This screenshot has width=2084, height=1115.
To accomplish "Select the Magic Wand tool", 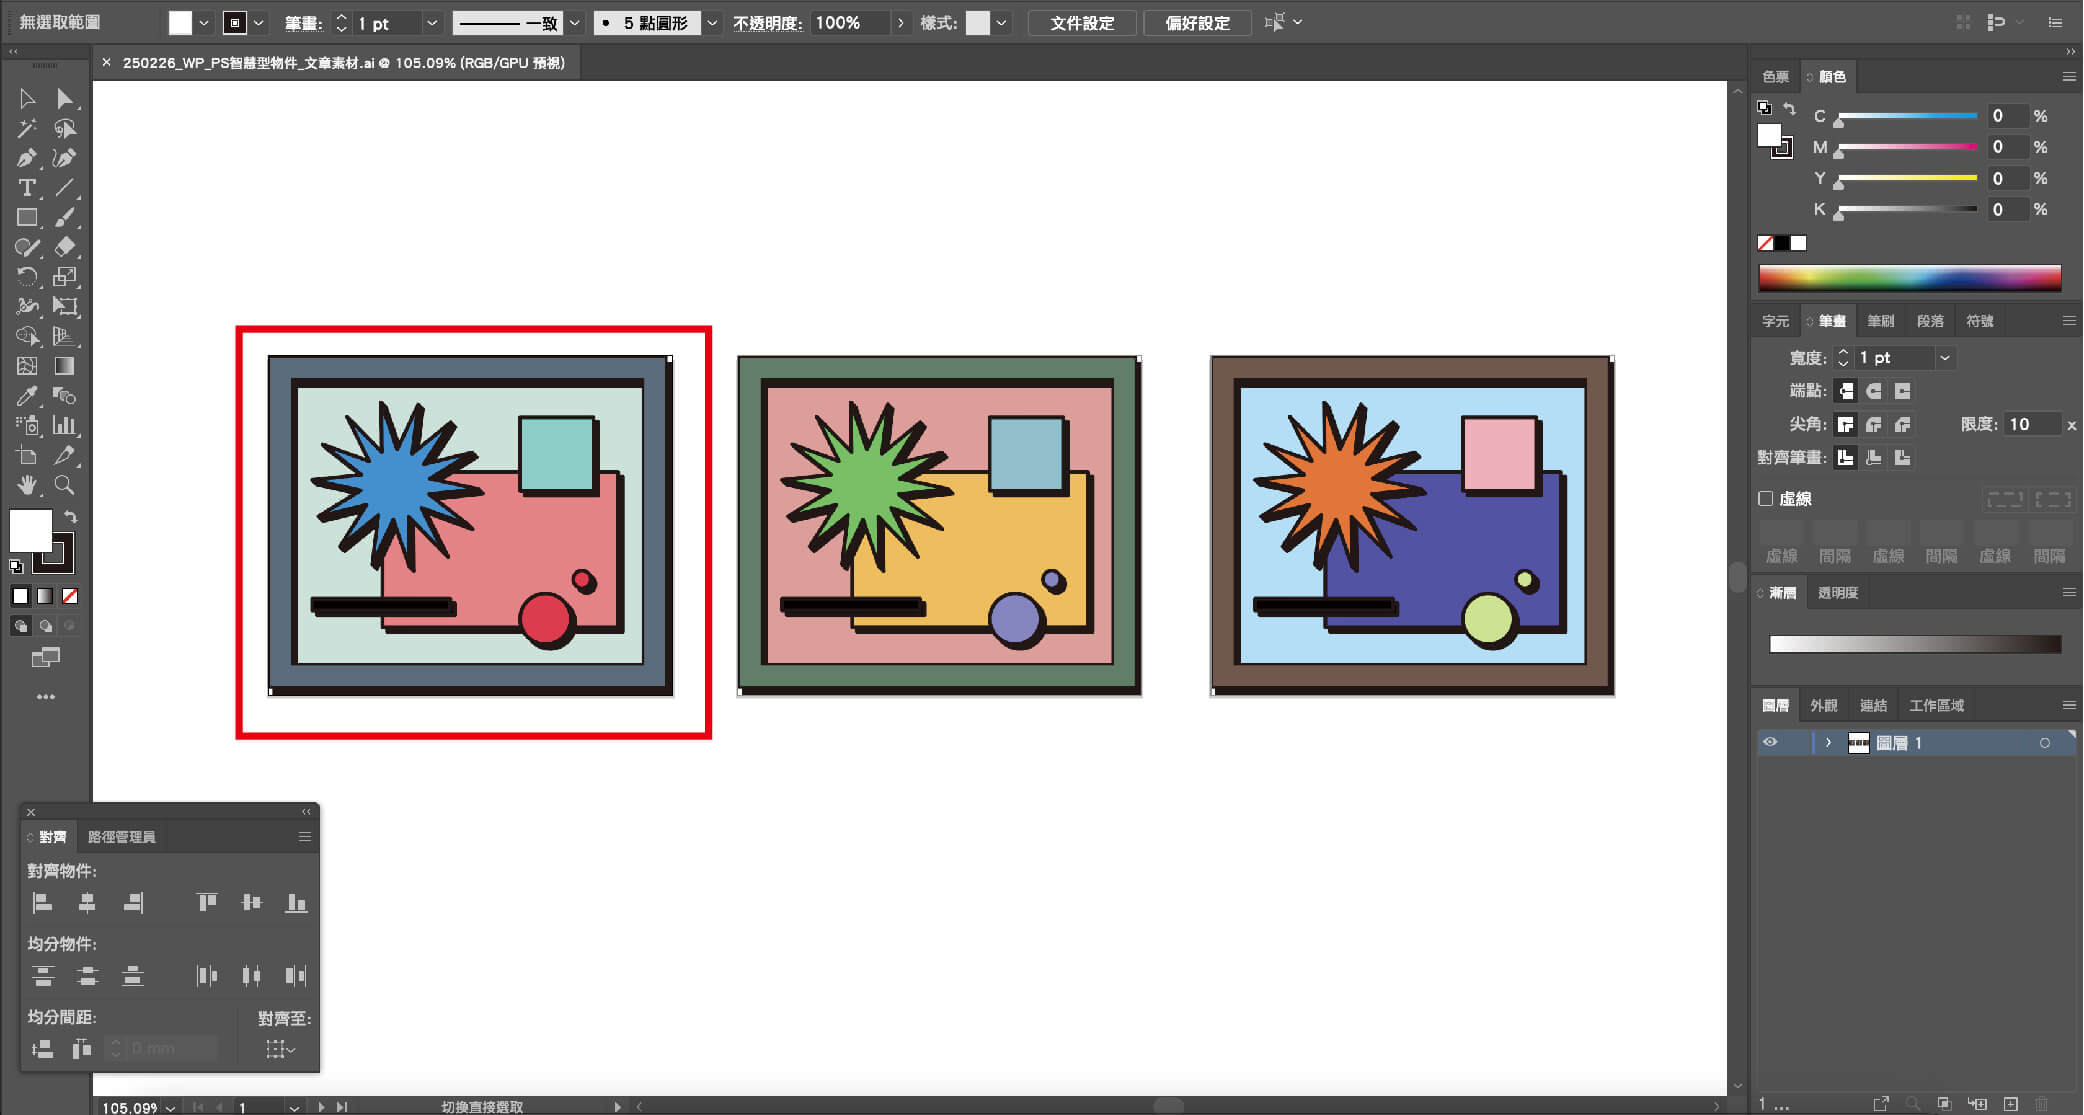I will pos(27,129).
